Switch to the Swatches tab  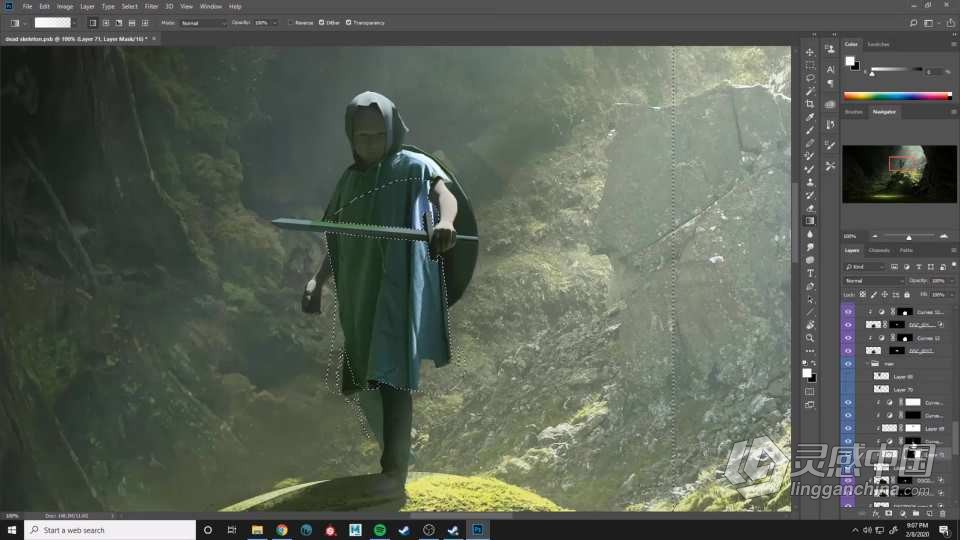tap(878, 44)
